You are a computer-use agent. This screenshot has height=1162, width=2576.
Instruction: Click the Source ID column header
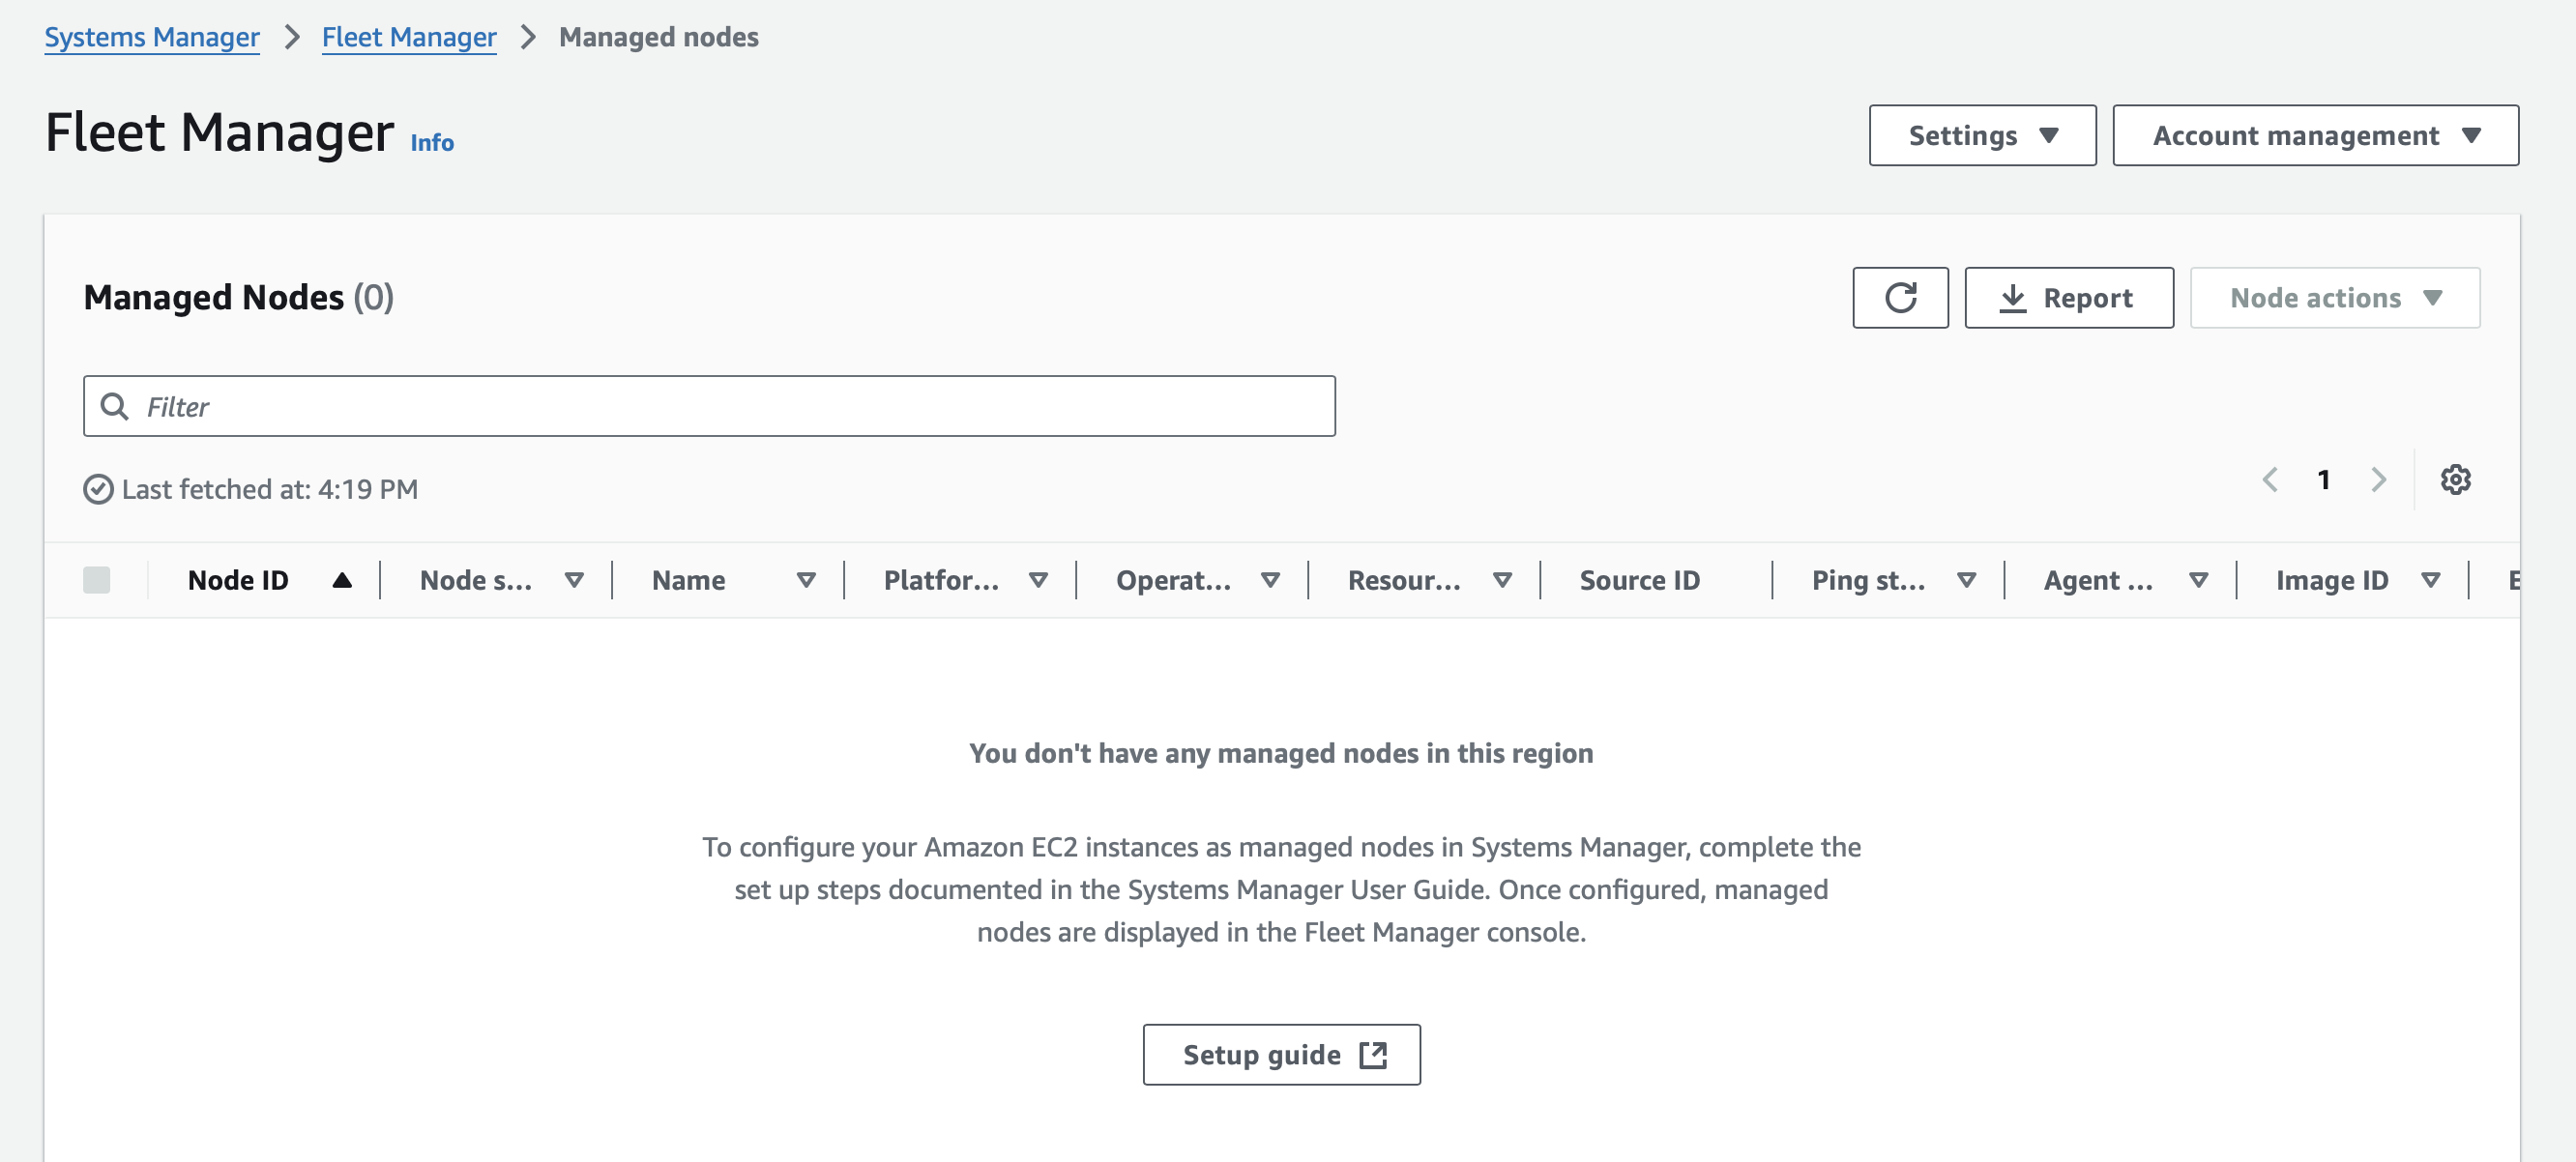[x=1639, y=580]
